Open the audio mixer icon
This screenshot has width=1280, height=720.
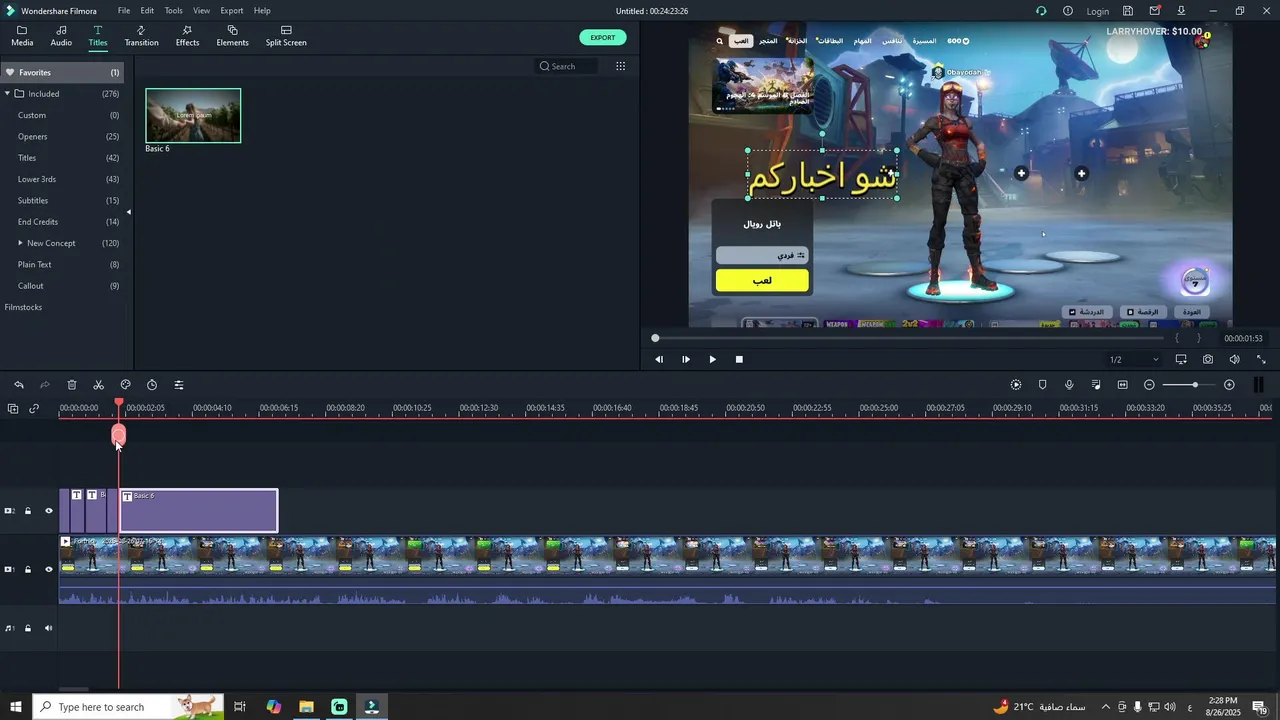tap(1096, 385)
